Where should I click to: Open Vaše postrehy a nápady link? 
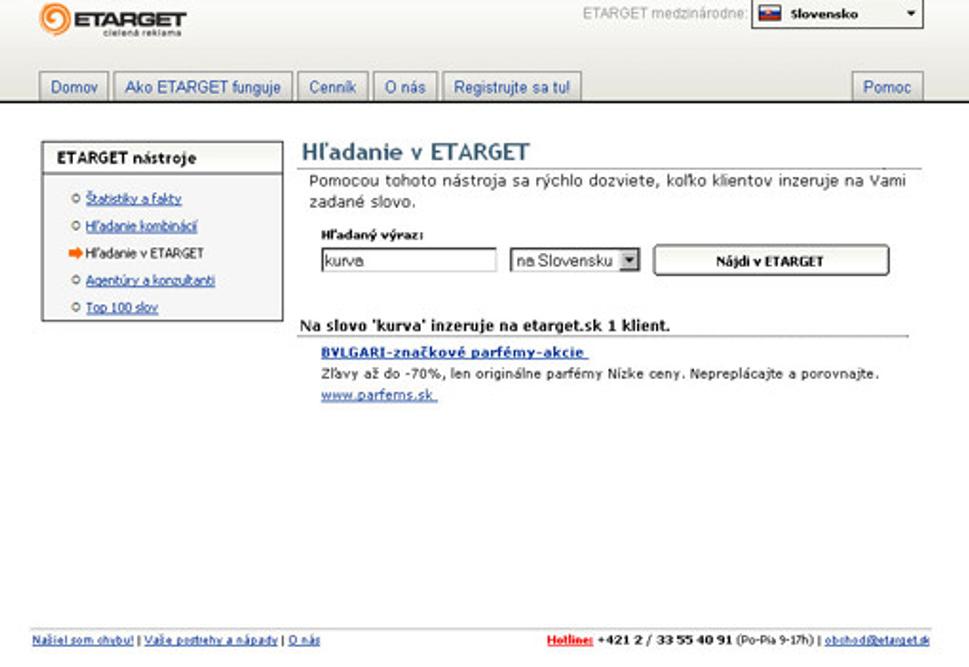(x=211, y=640)
